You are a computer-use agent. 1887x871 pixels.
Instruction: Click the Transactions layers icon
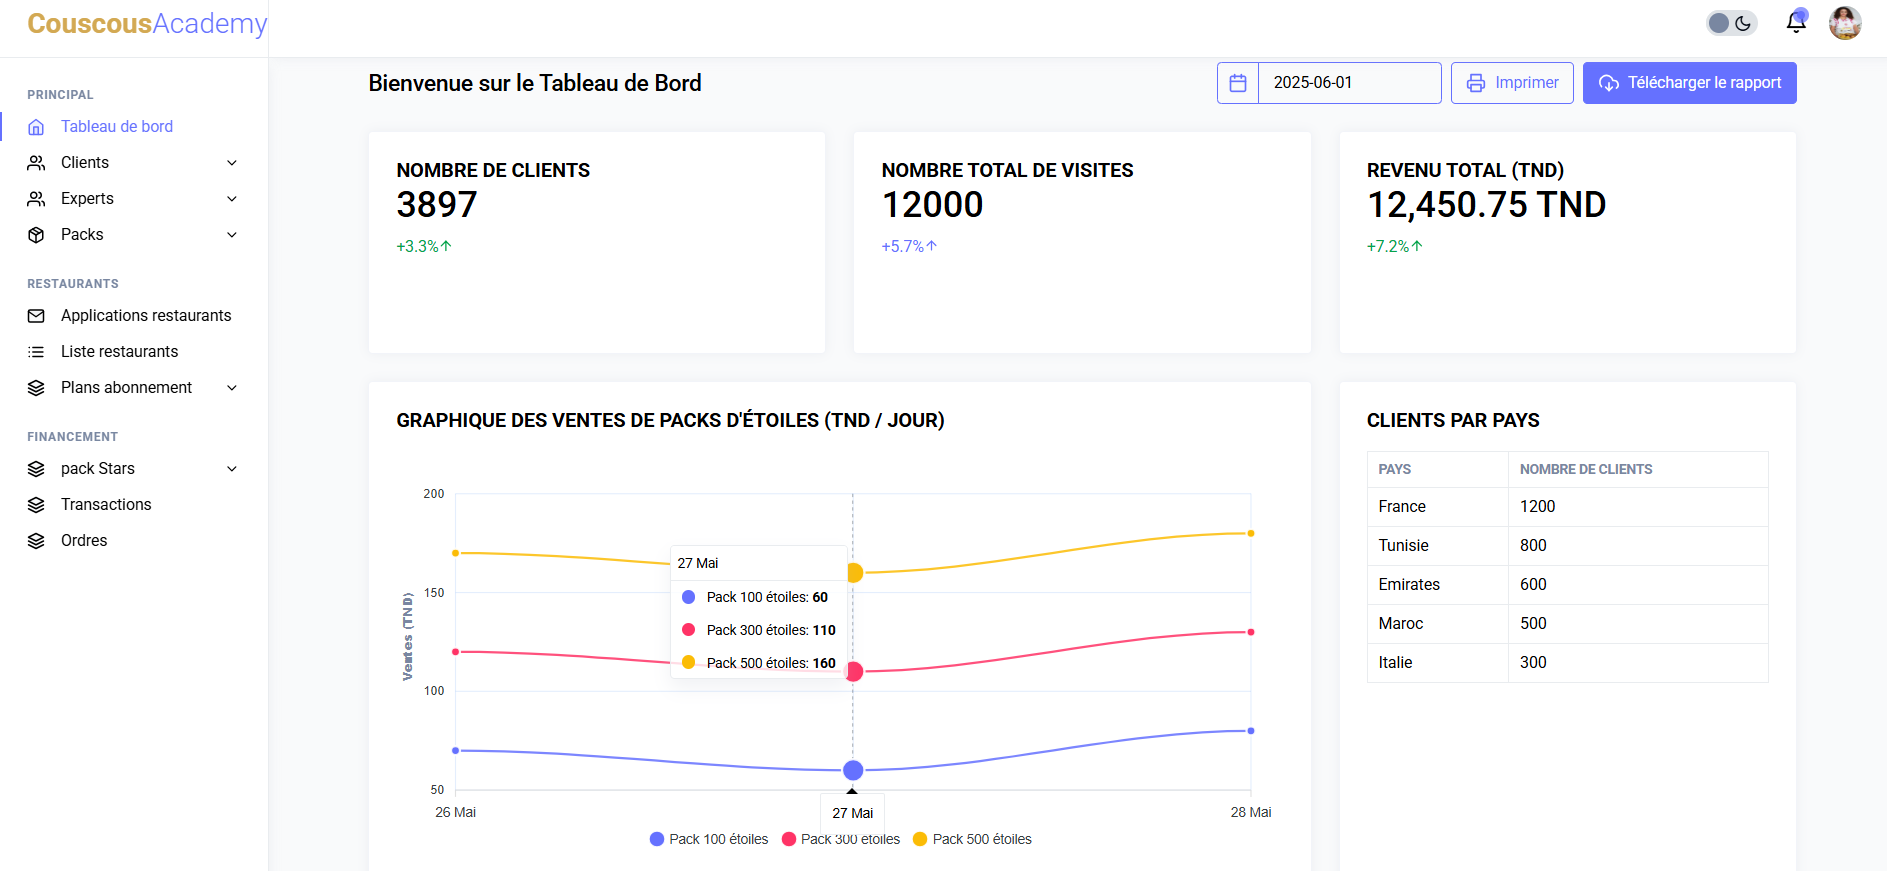pyautogui.click(x=36, y=505)
